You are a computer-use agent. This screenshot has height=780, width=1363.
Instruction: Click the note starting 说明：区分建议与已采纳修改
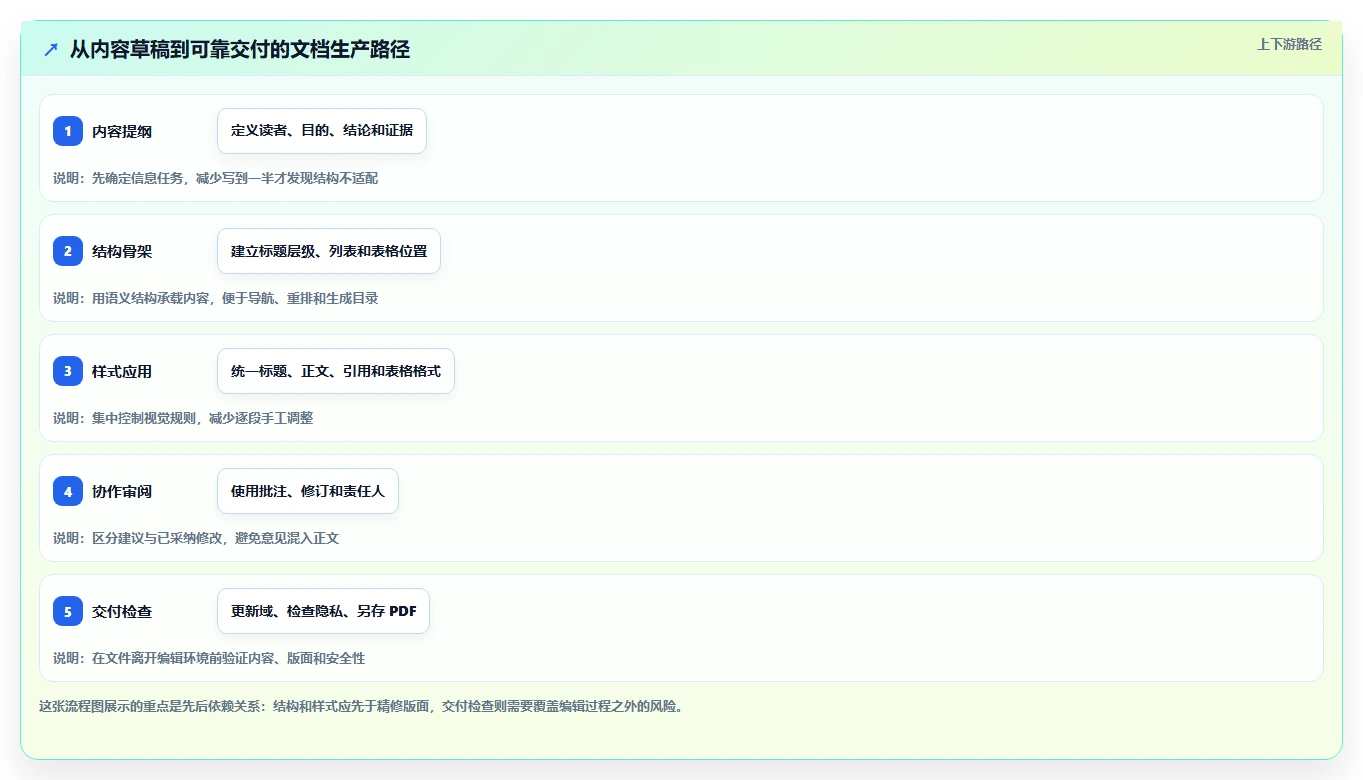pos(196,538)
